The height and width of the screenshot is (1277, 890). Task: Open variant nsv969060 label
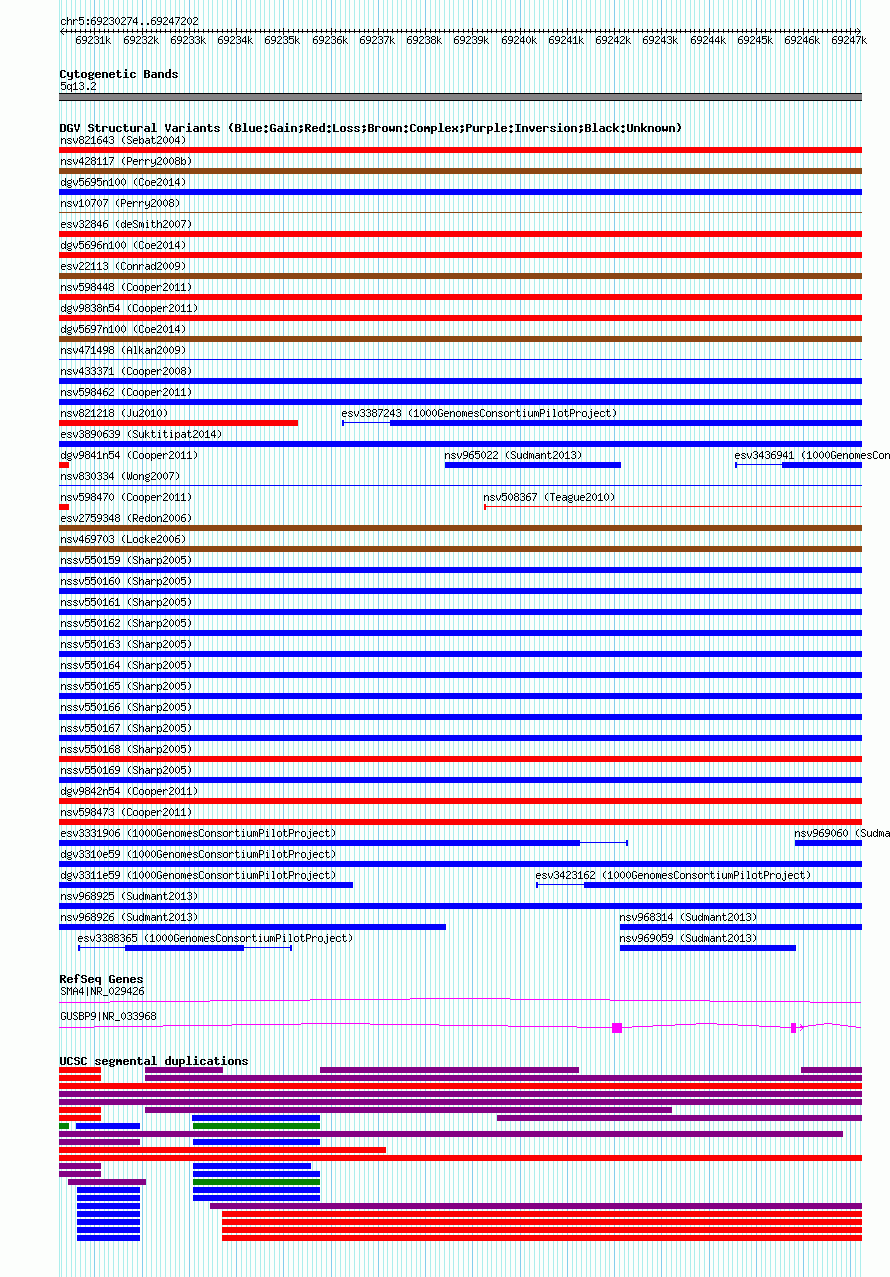point(841,833)
